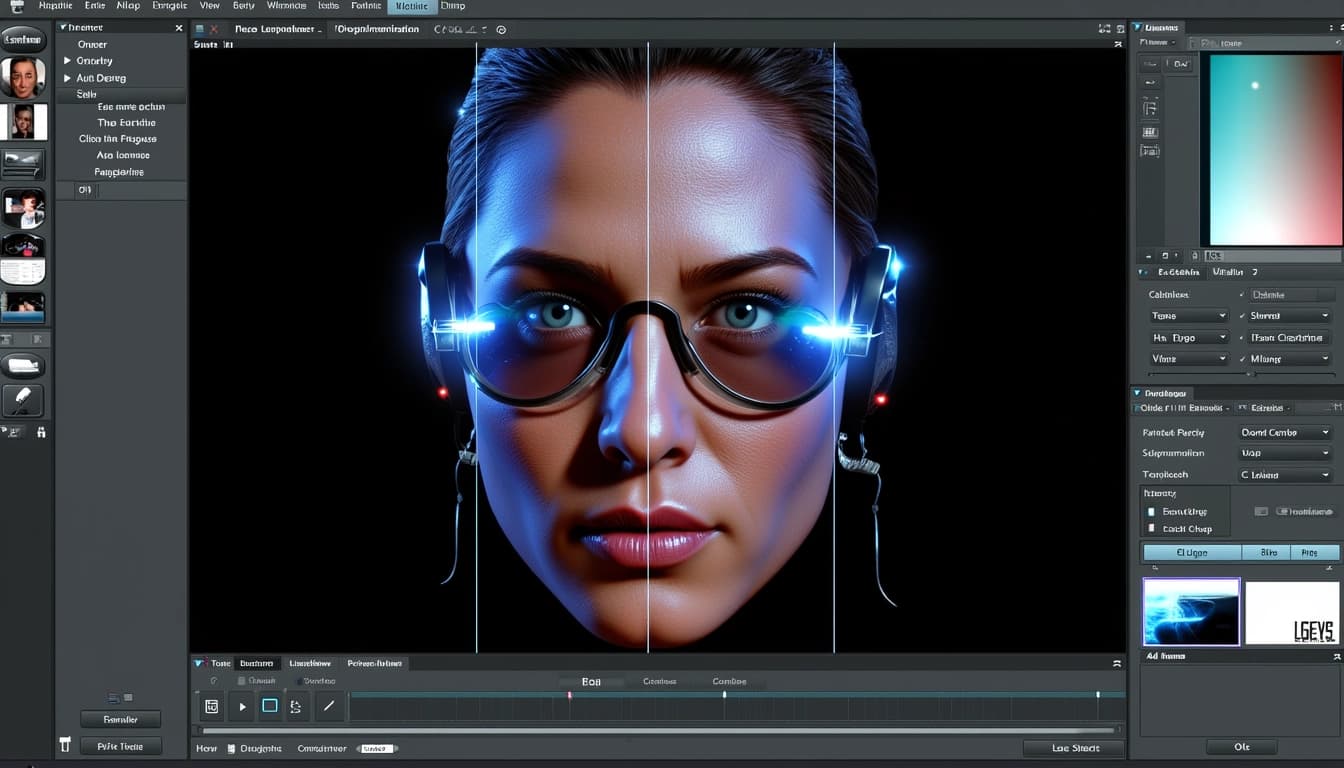
Task: Click the white dot in color gradient picker
Action: tap(1255, 85)
